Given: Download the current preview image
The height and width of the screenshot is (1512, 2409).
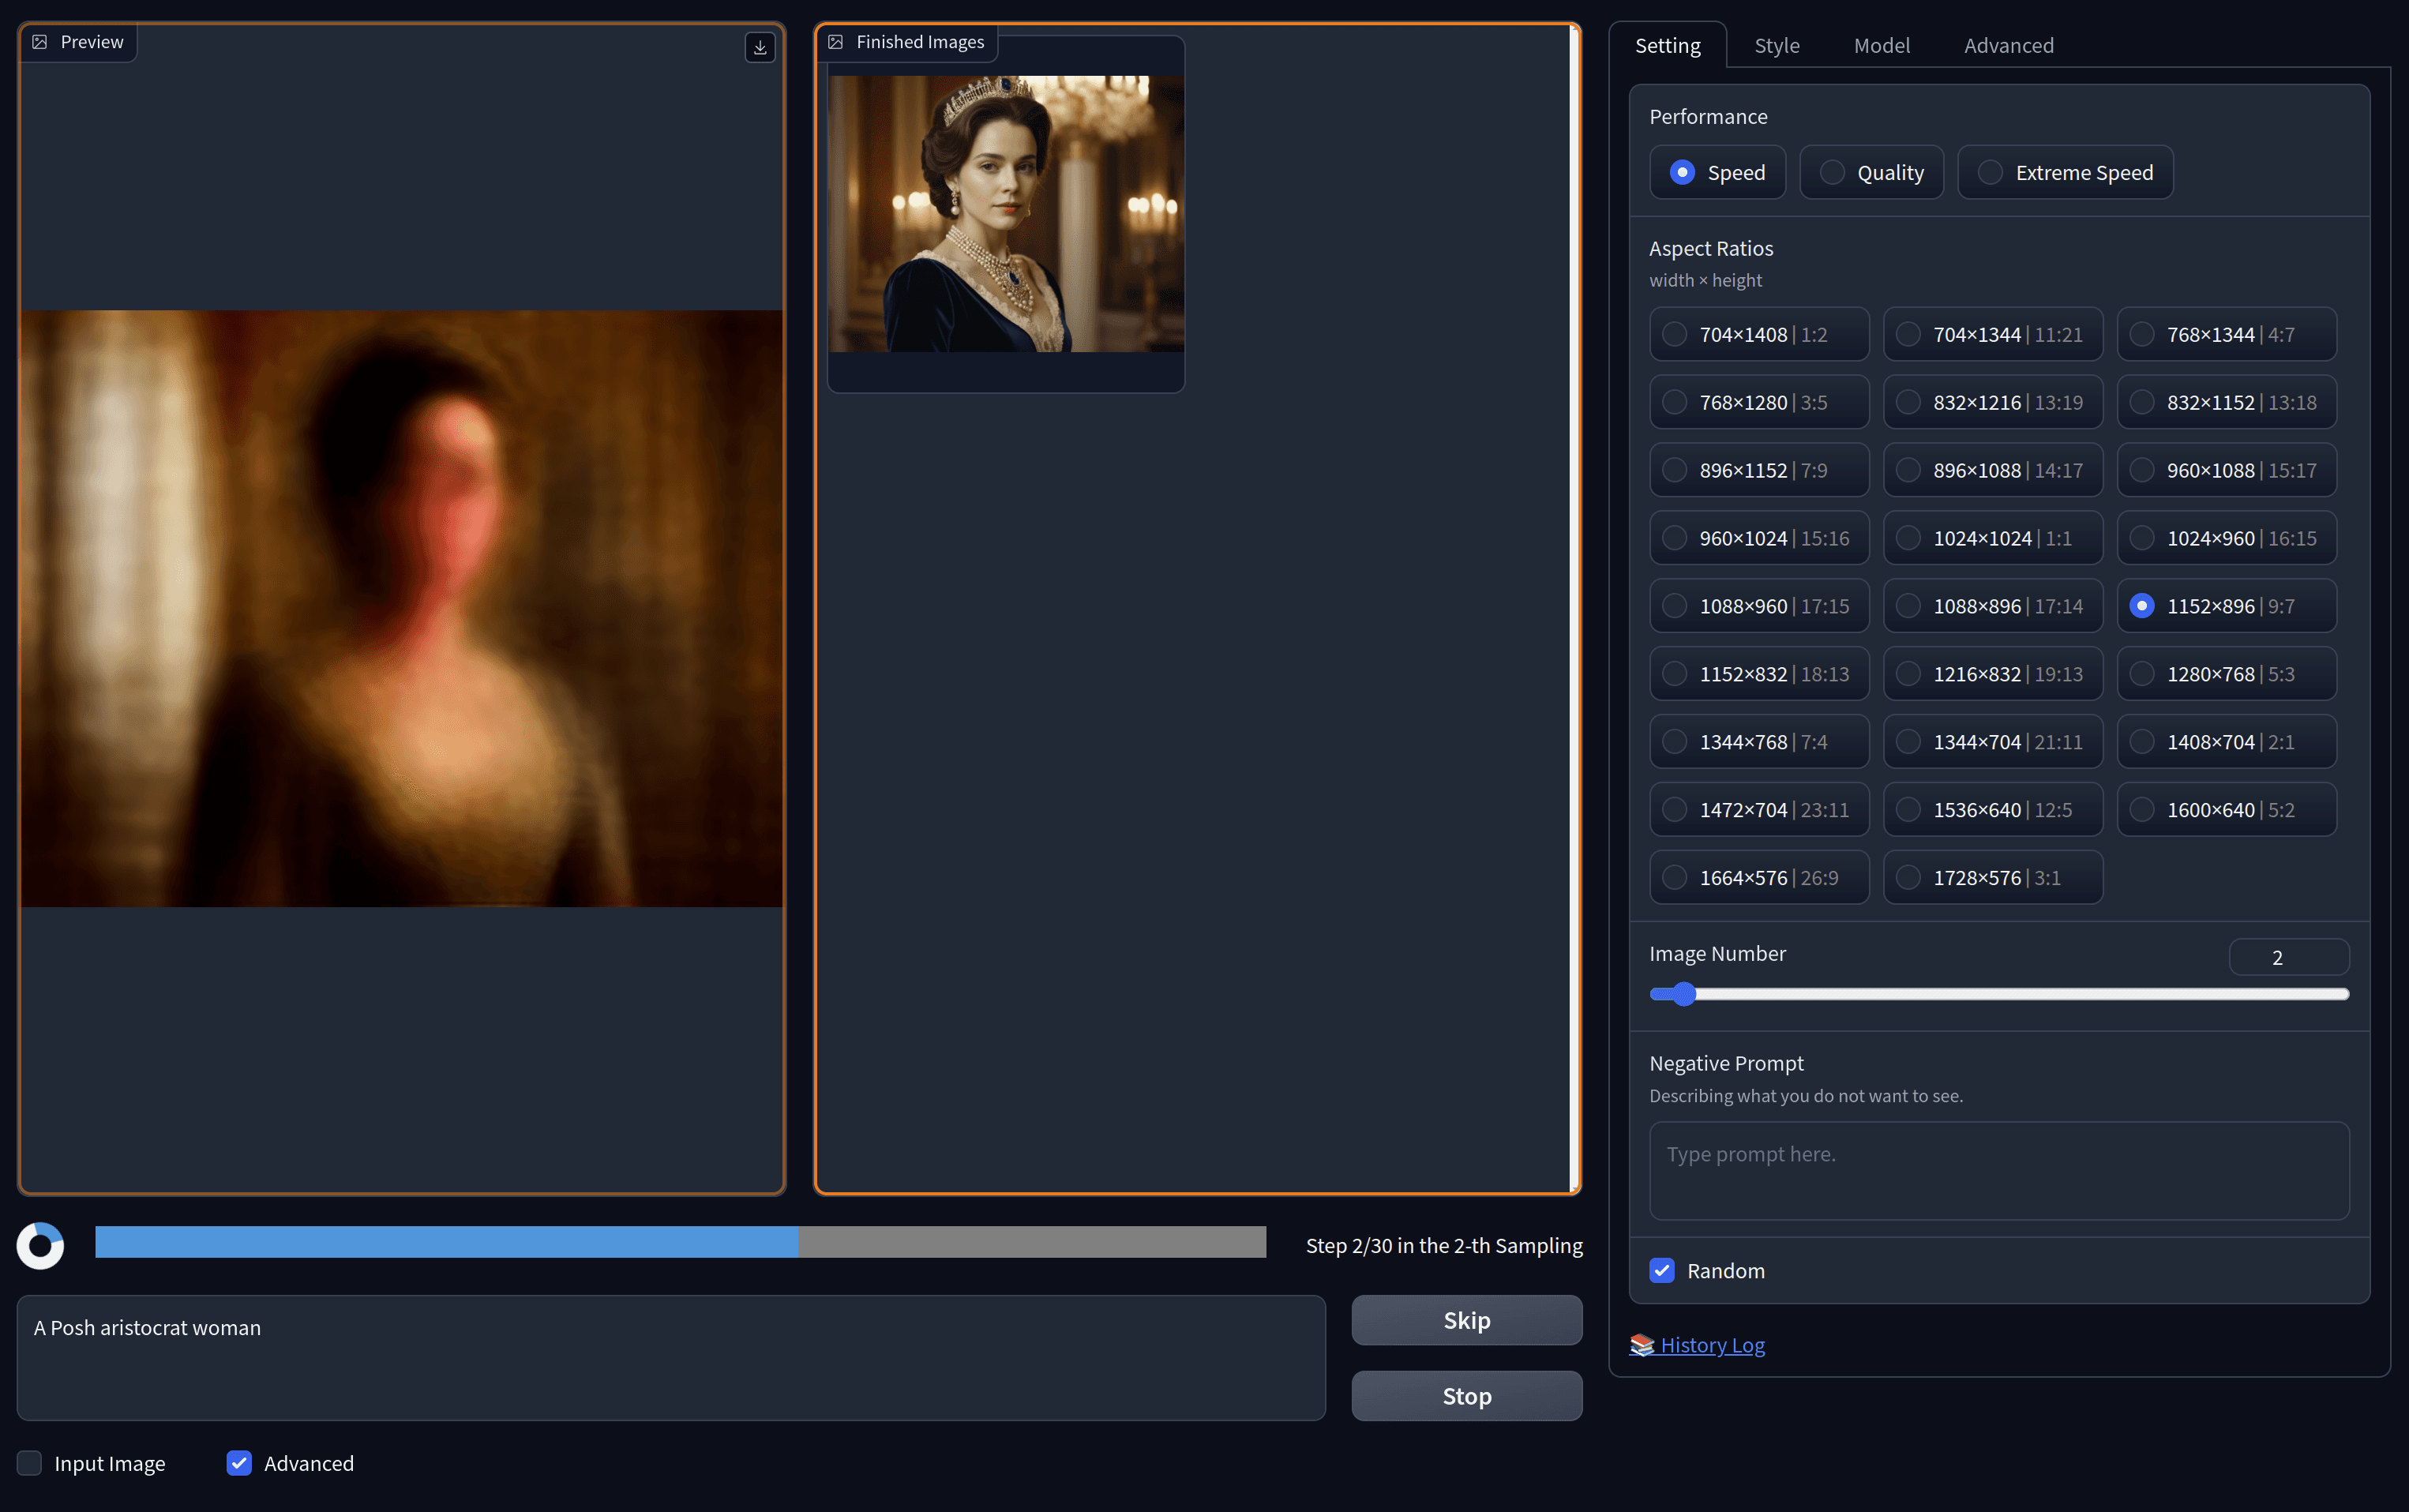Looking at the screenshot, I should (760, 47).
